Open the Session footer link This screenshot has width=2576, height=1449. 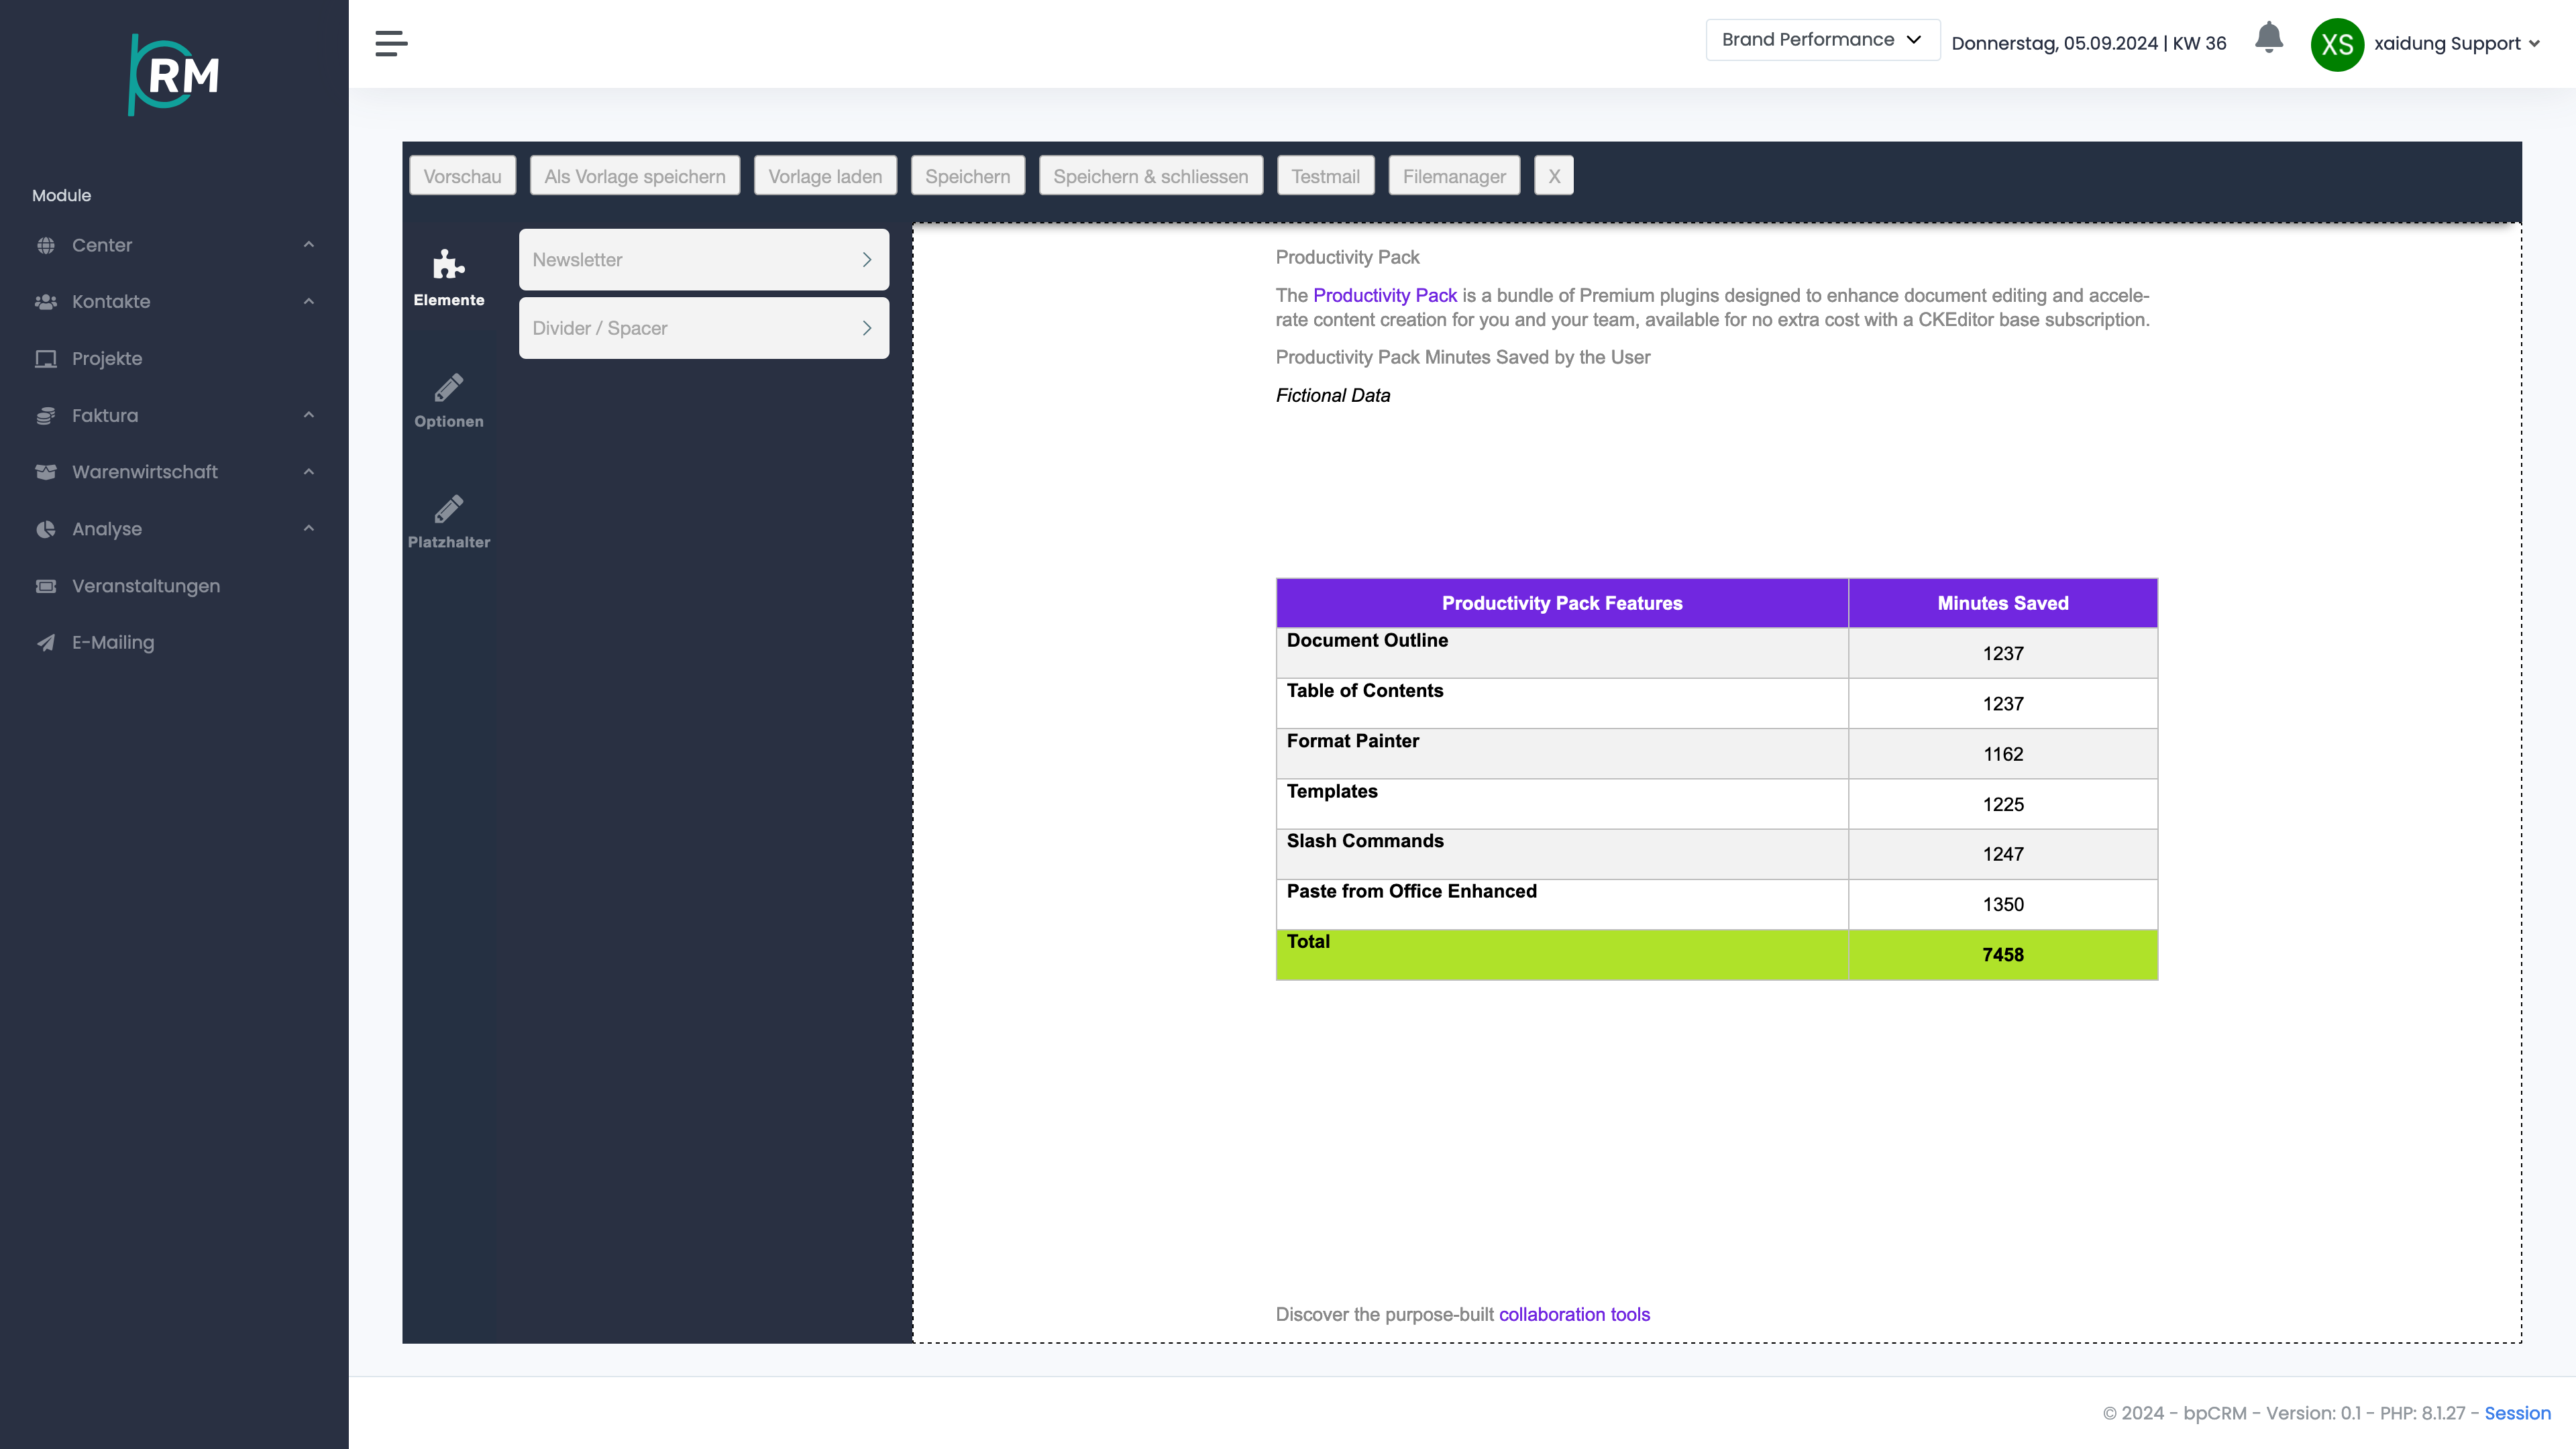tap(2517, 1413)
